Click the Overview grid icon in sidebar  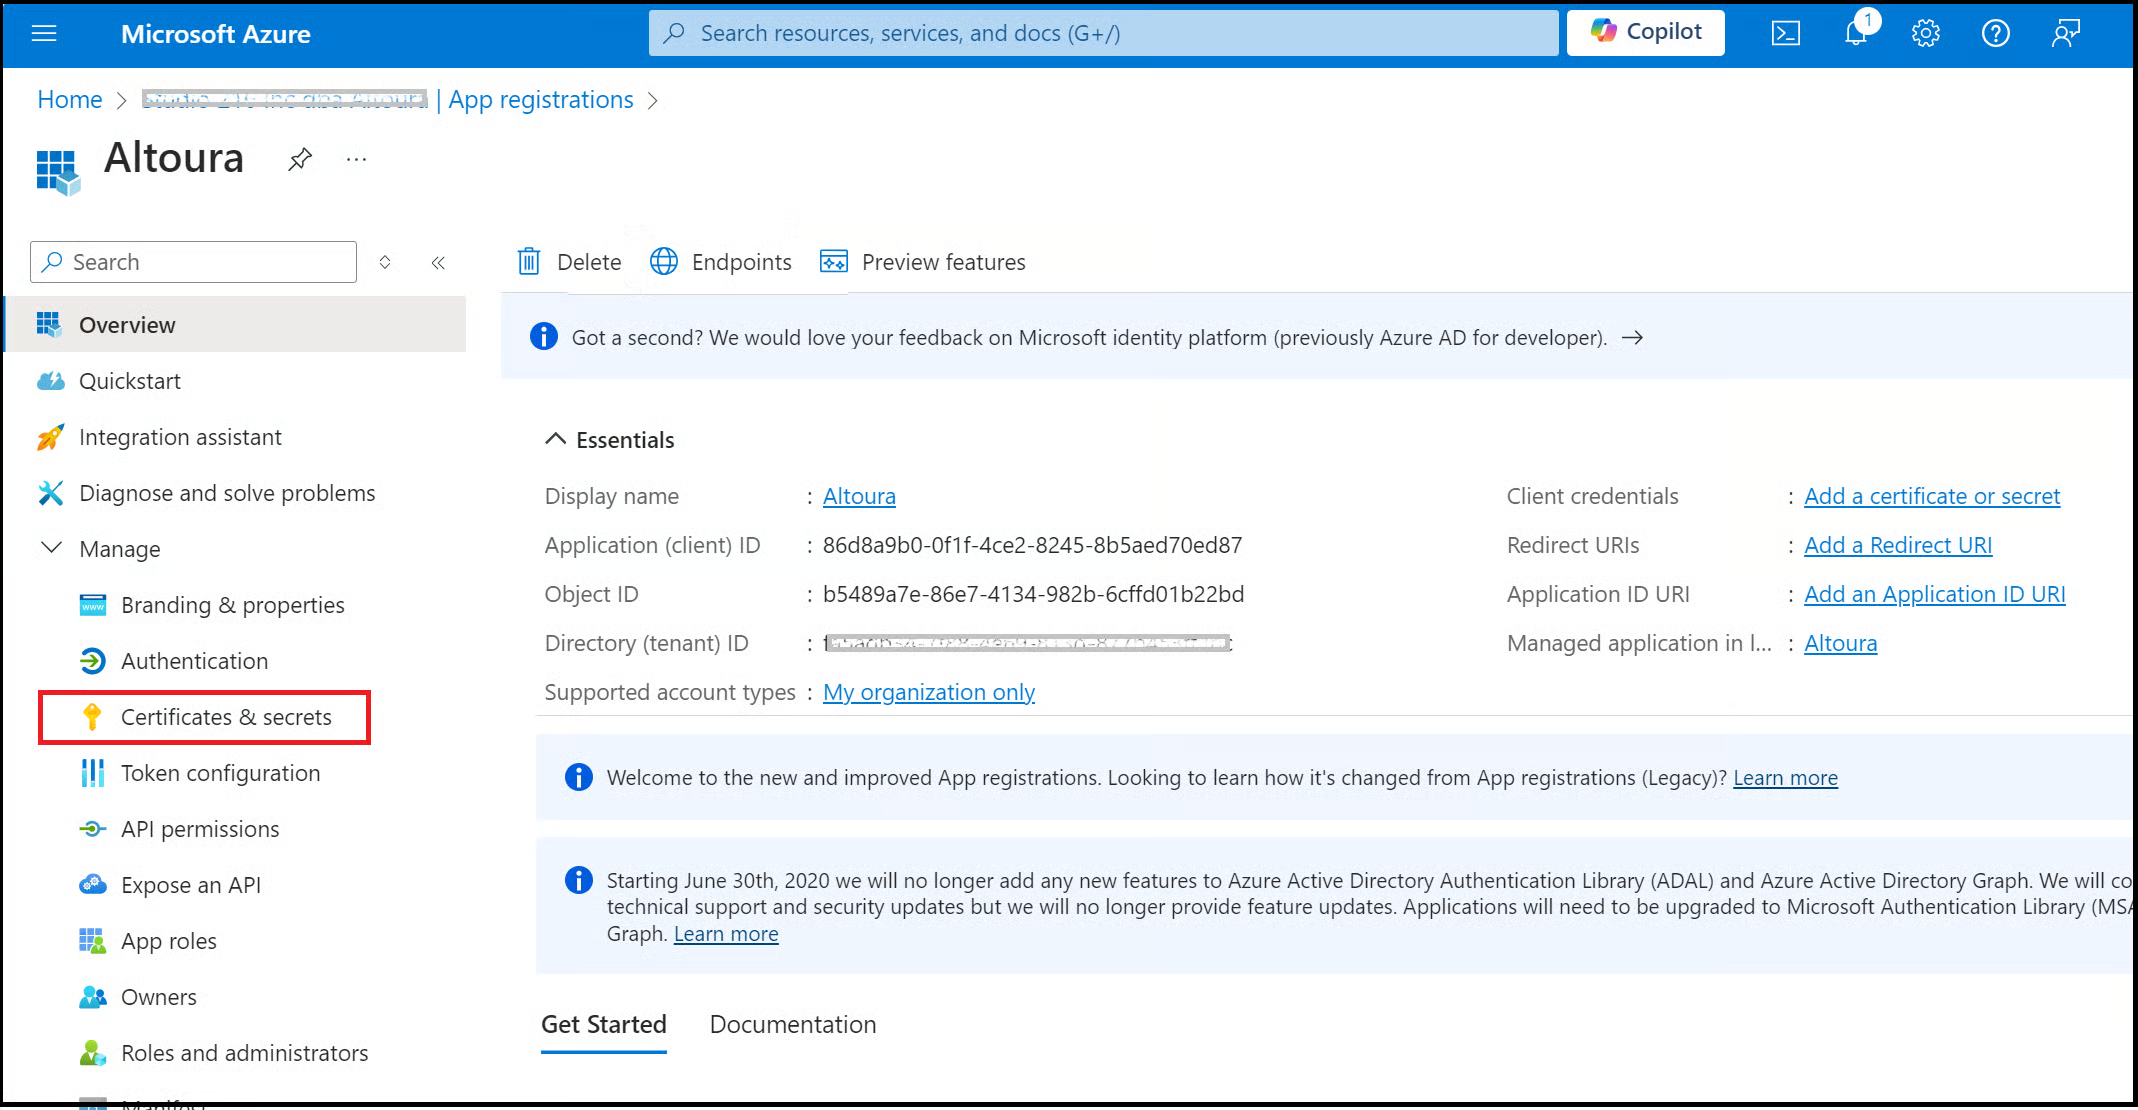[x=48, y=325]
